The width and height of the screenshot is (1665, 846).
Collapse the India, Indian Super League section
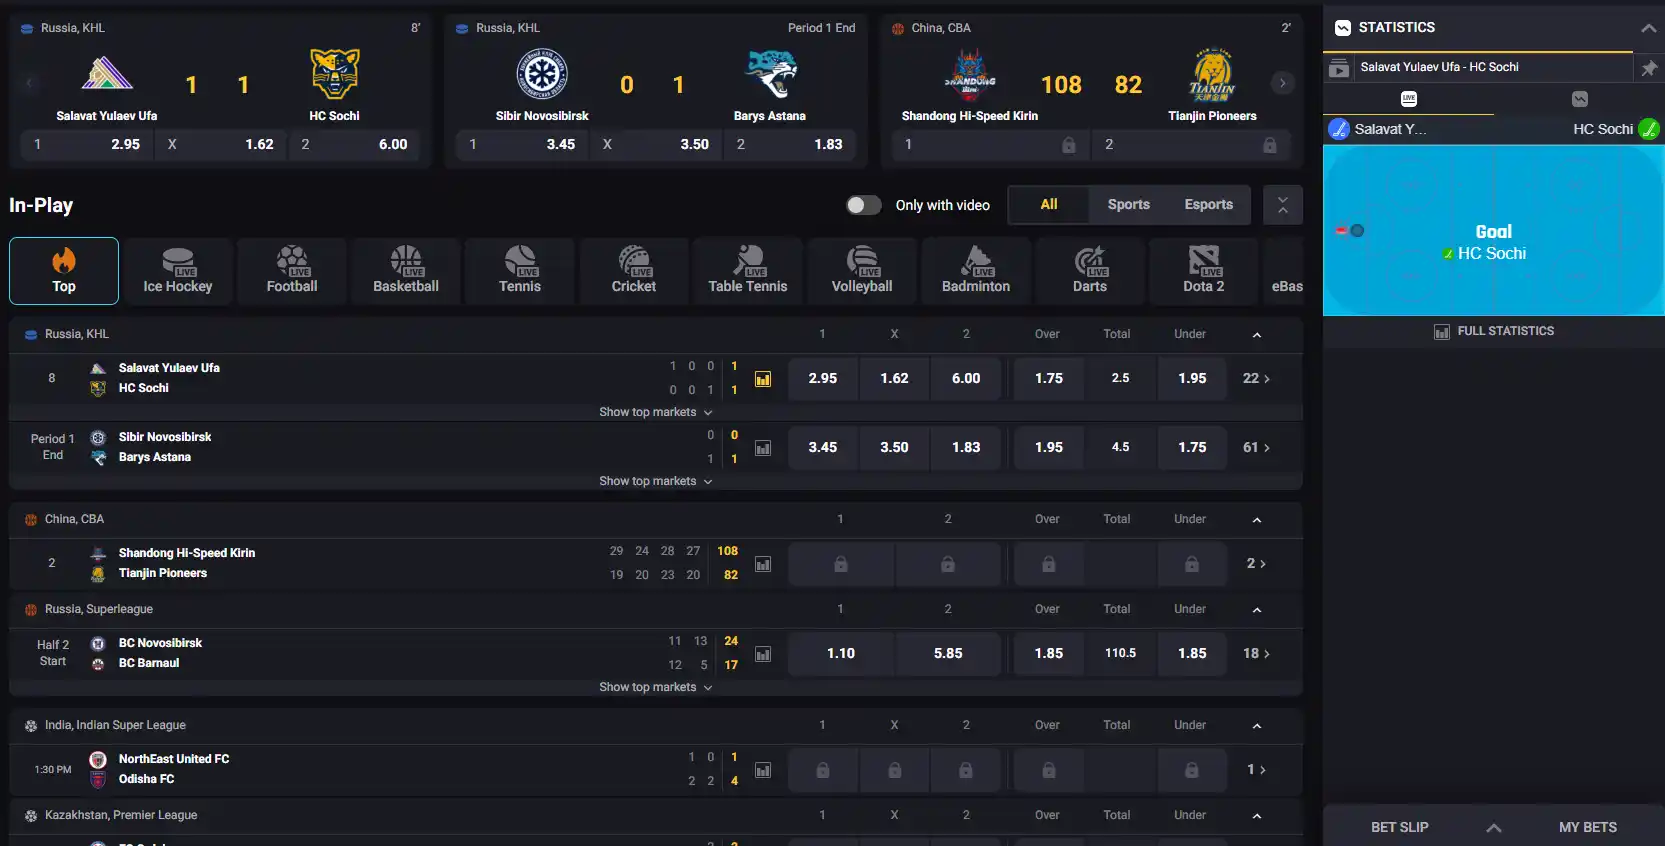click(x=1257, y=726)
